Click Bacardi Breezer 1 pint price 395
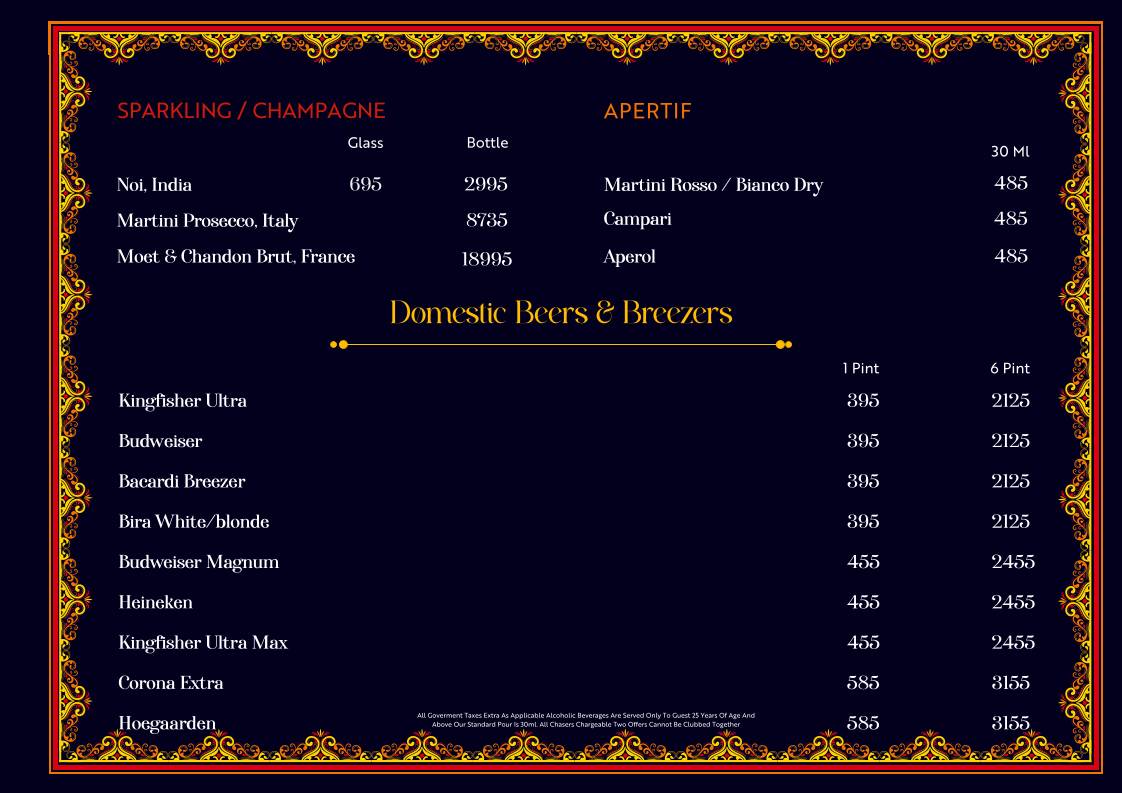Image resolution: width=1122 pixels, height=793 pixels. [863, 481]
